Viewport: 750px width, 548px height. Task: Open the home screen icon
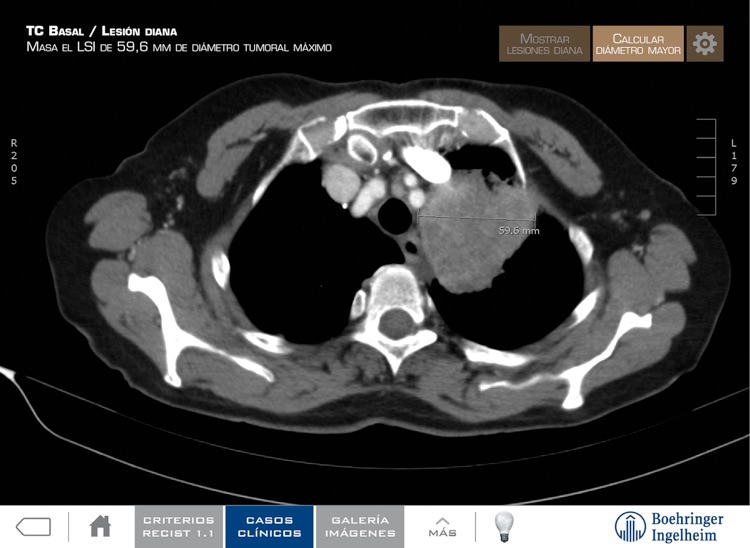click(100, 526)
